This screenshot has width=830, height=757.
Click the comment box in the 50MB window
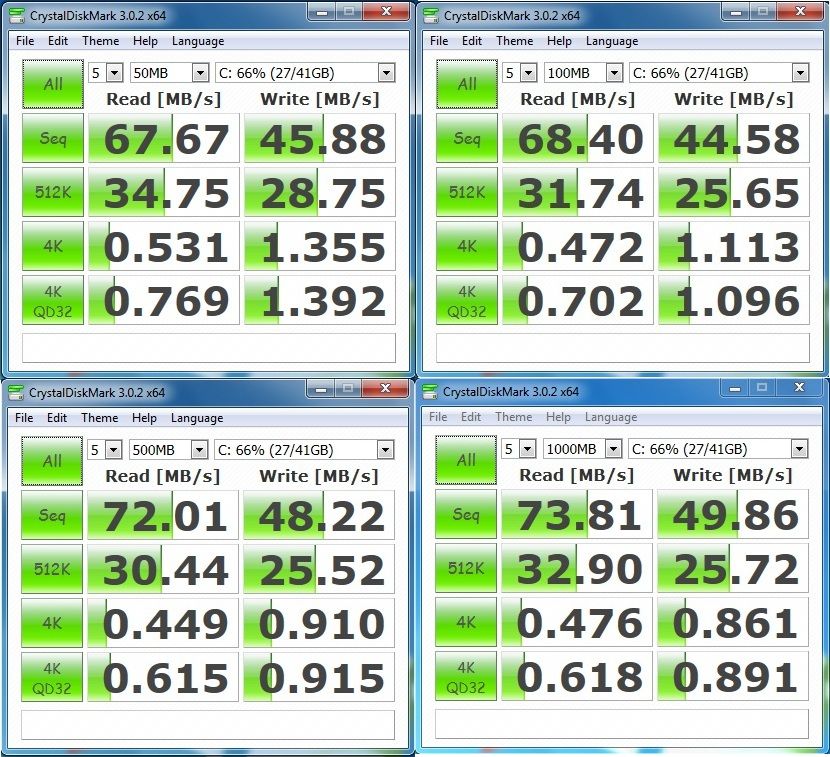pos(209,348)
